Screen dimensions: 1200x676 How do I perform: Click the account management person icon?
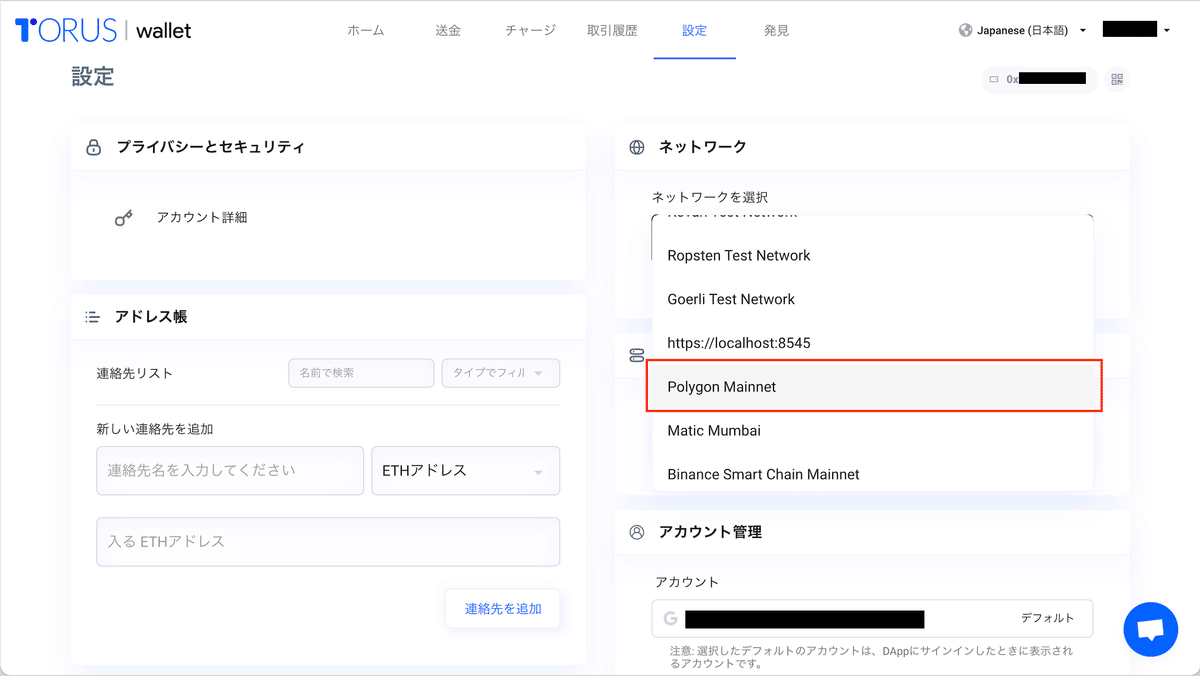(637, 532)
